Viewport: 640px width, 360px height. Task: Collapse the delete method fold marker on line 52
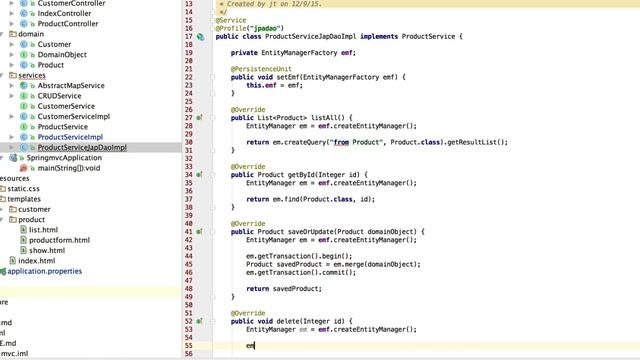[212, 321]
